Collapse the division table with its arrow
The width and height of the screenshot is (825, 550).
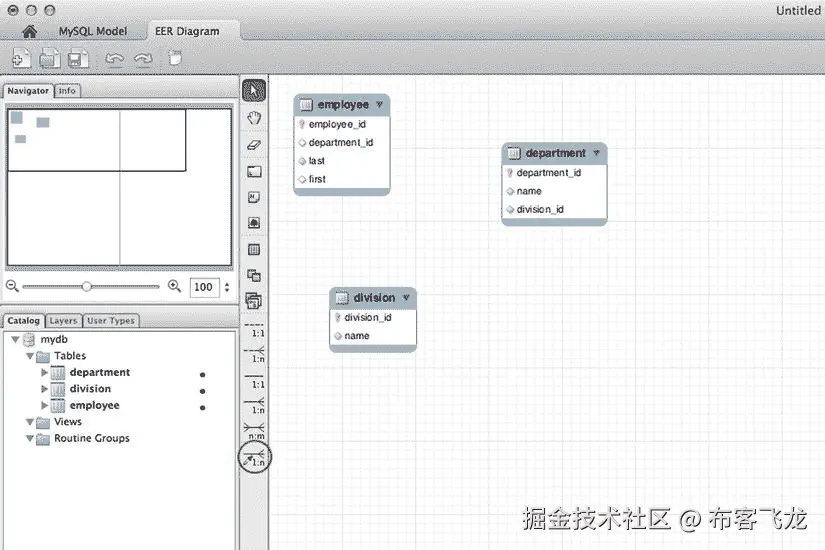[x=406, y=297]
